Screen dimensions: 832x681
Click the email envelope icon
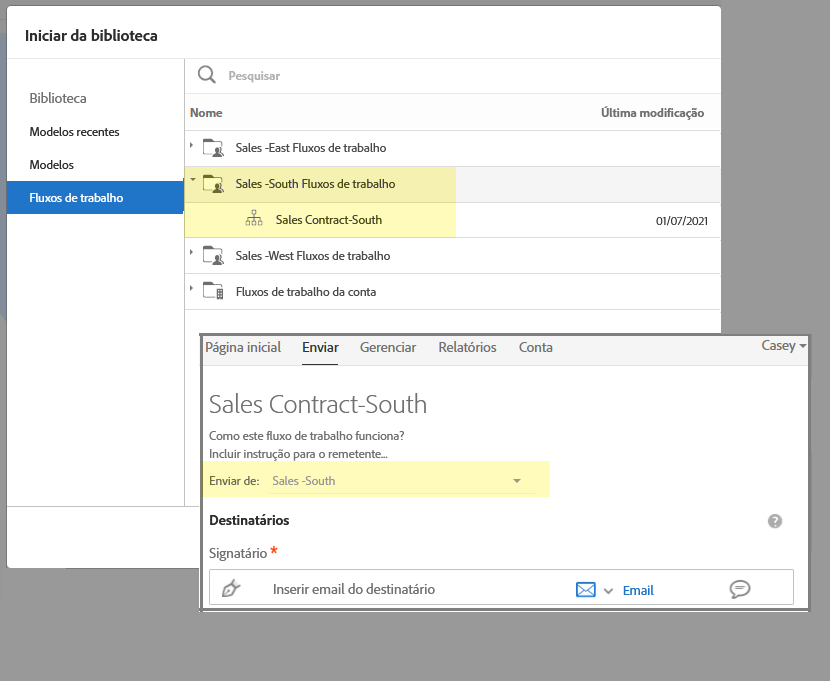[586, 590]
